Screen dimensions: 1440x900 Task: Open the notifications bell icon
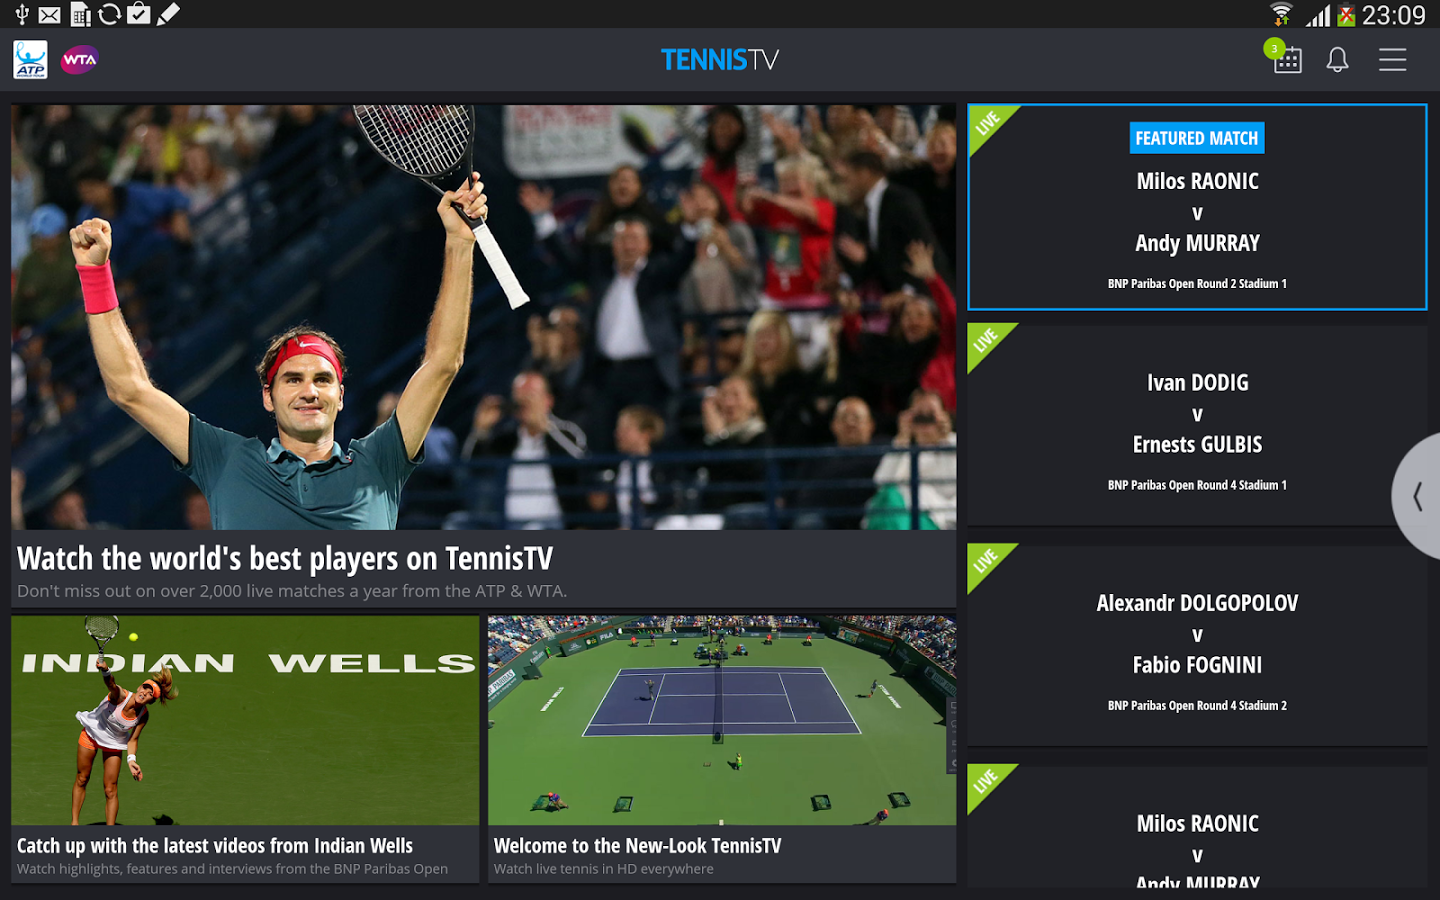click(x=1337, y=60)
